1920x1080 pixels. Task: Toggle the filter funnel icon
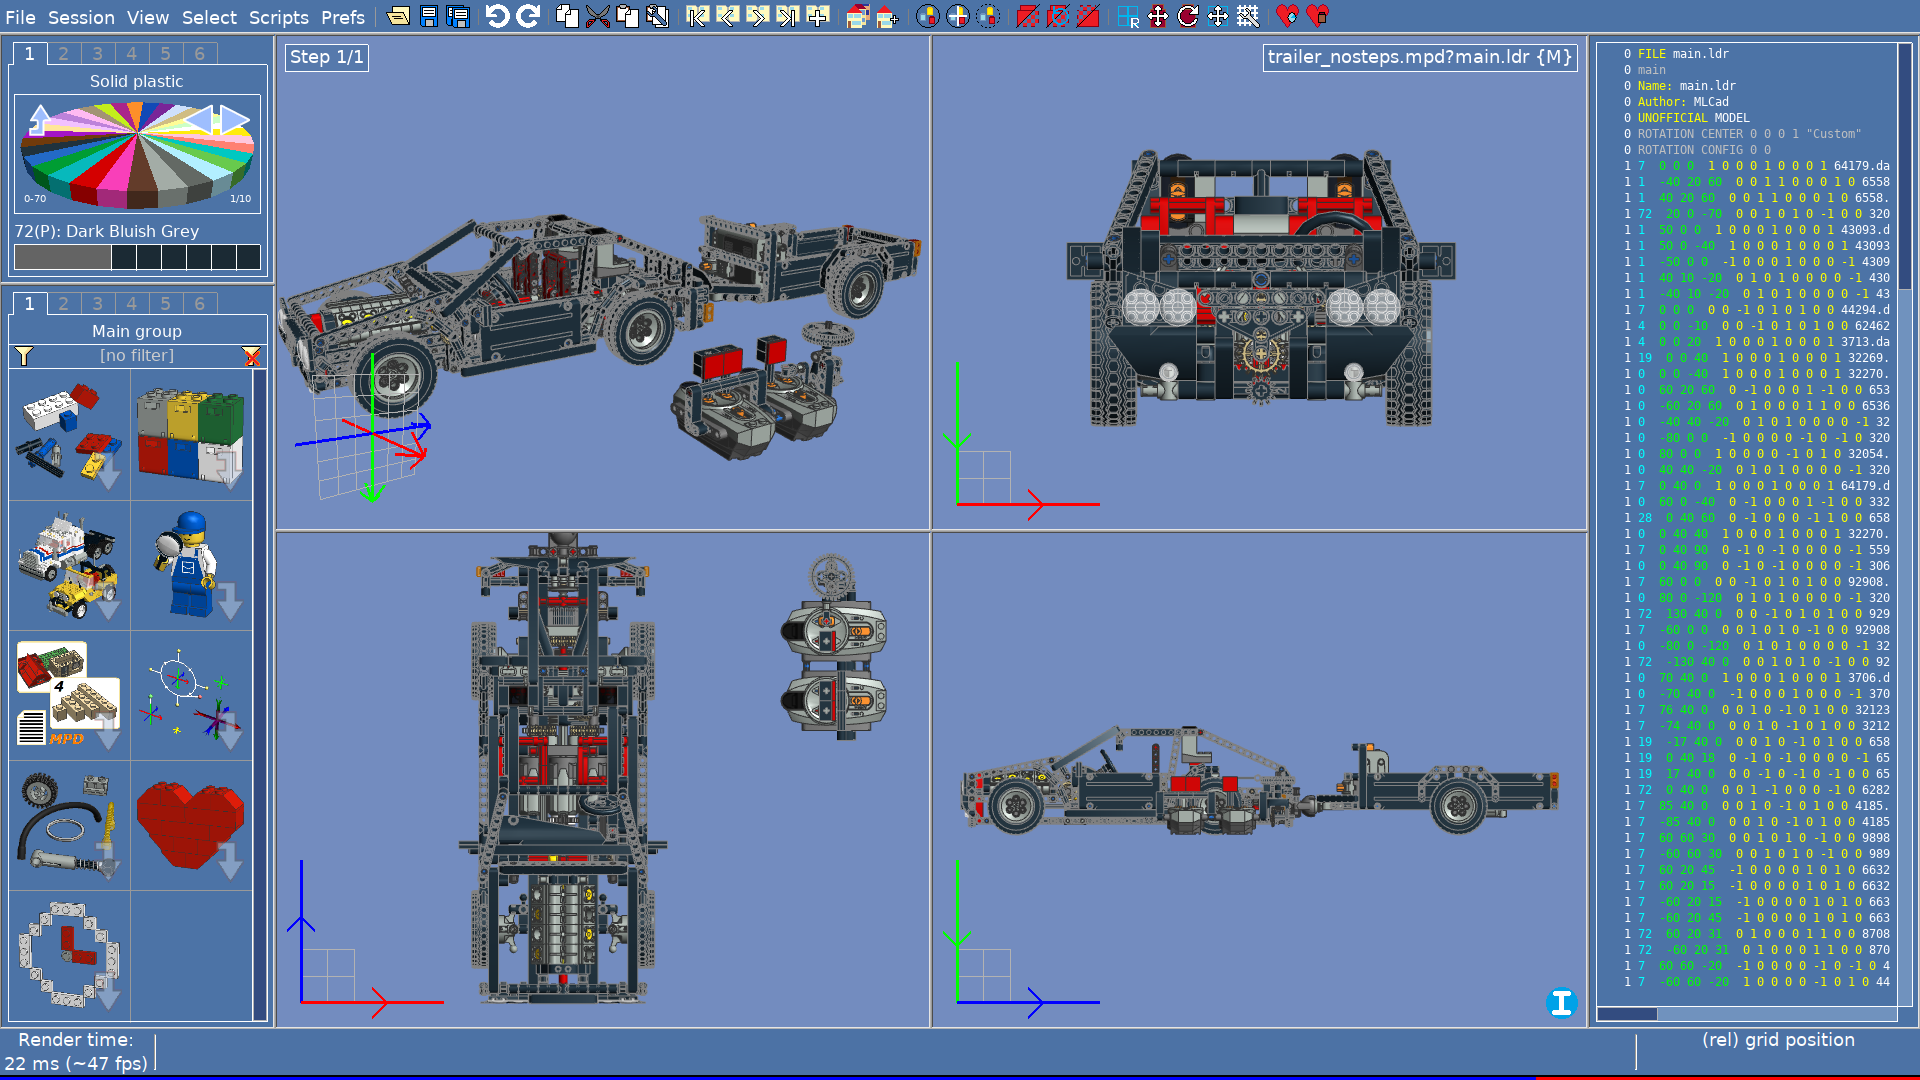coord(24,356)
